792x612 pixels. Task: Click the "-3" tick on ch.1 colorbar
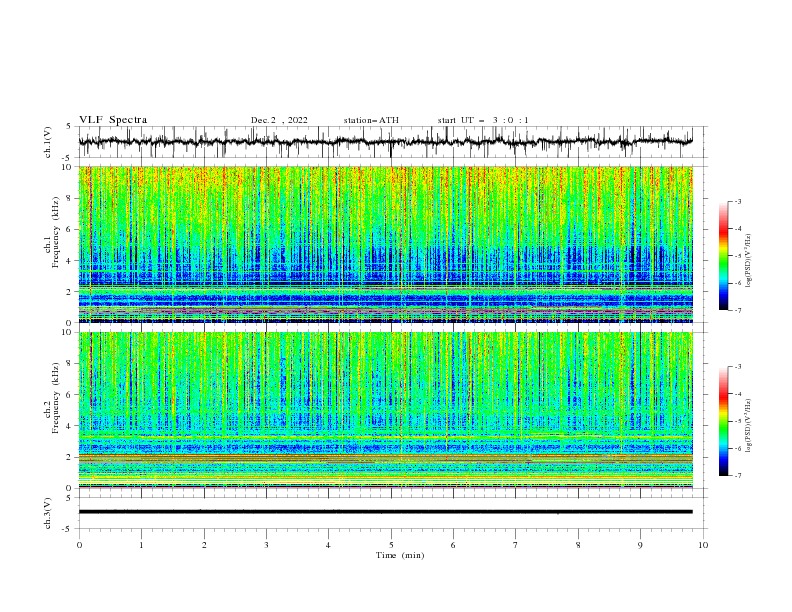click(738, 201)
